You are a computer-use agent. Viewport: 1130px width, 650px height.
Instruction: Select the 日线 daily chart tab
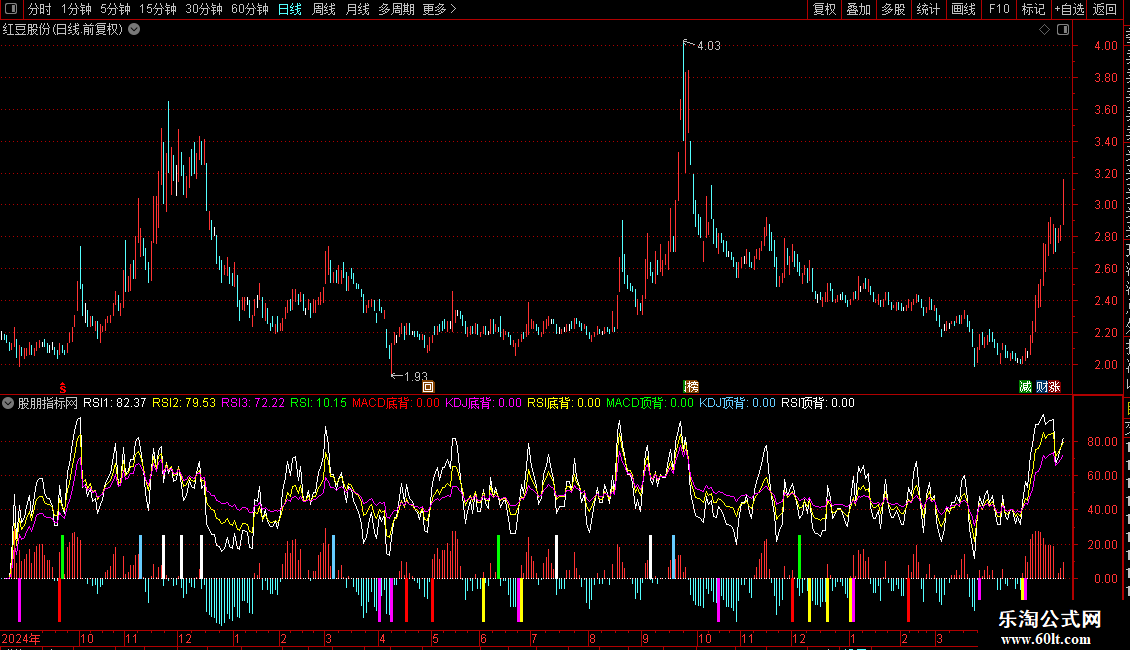(x=290, y=9)
